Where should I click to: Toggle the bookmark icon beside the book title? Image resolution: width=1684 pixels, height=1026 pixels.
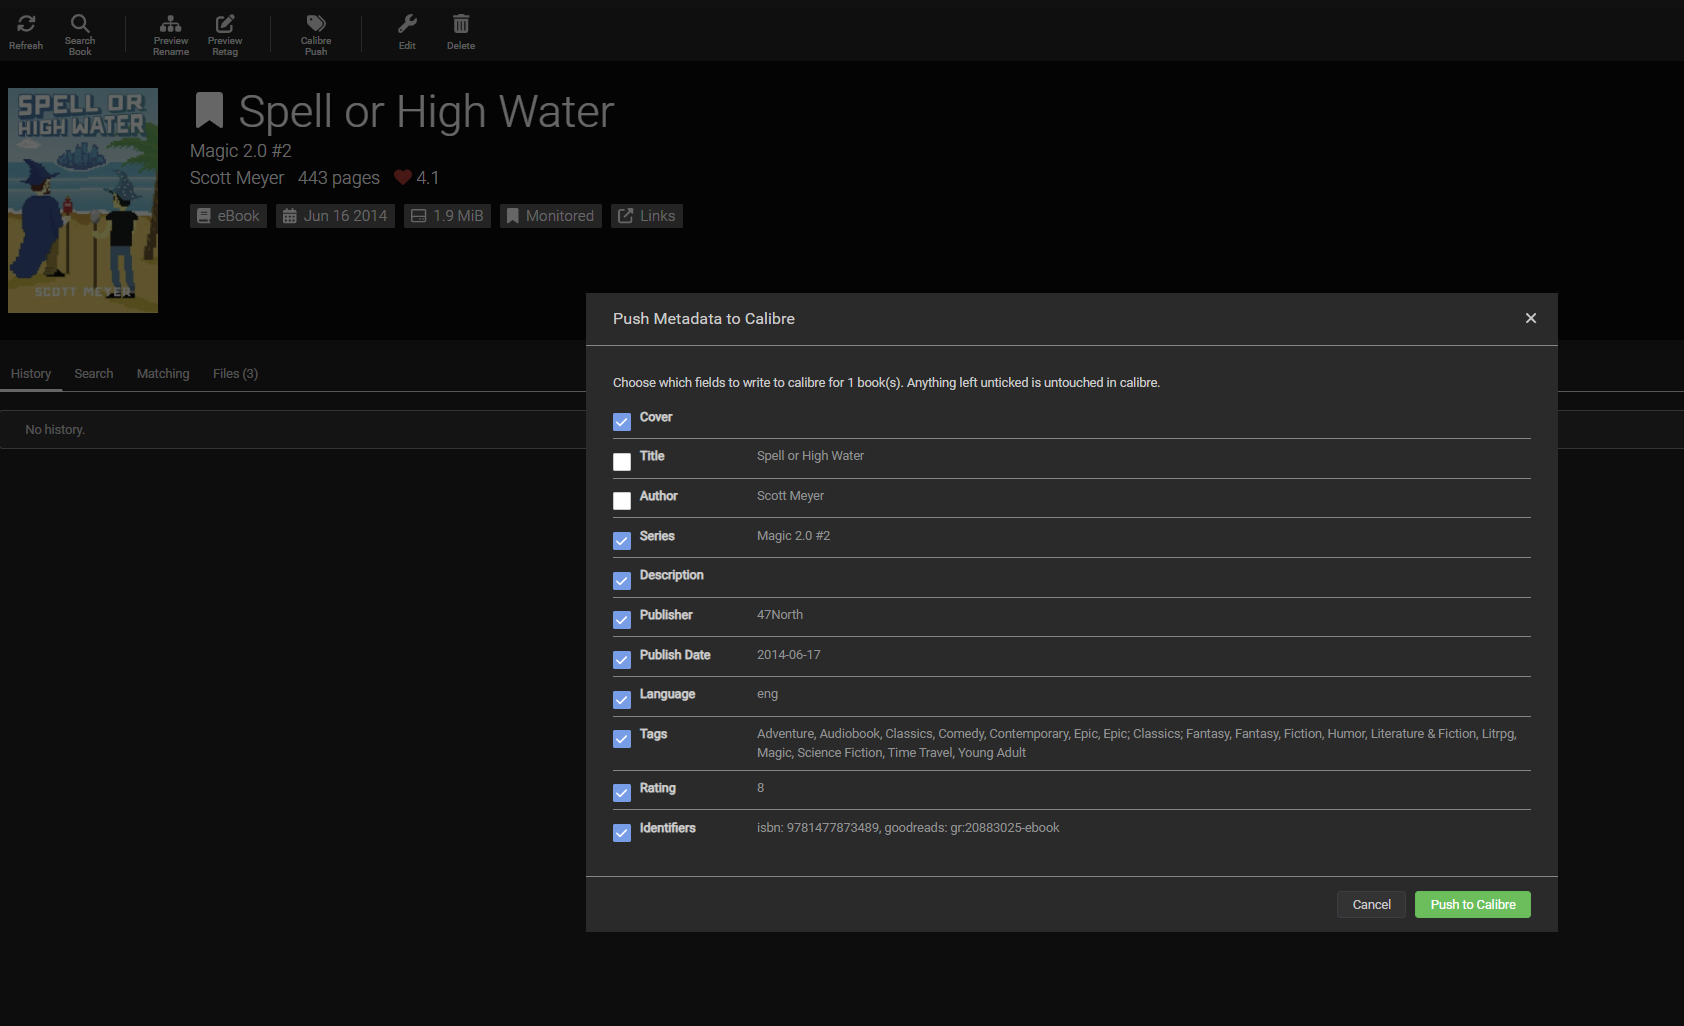pos(209,111)
